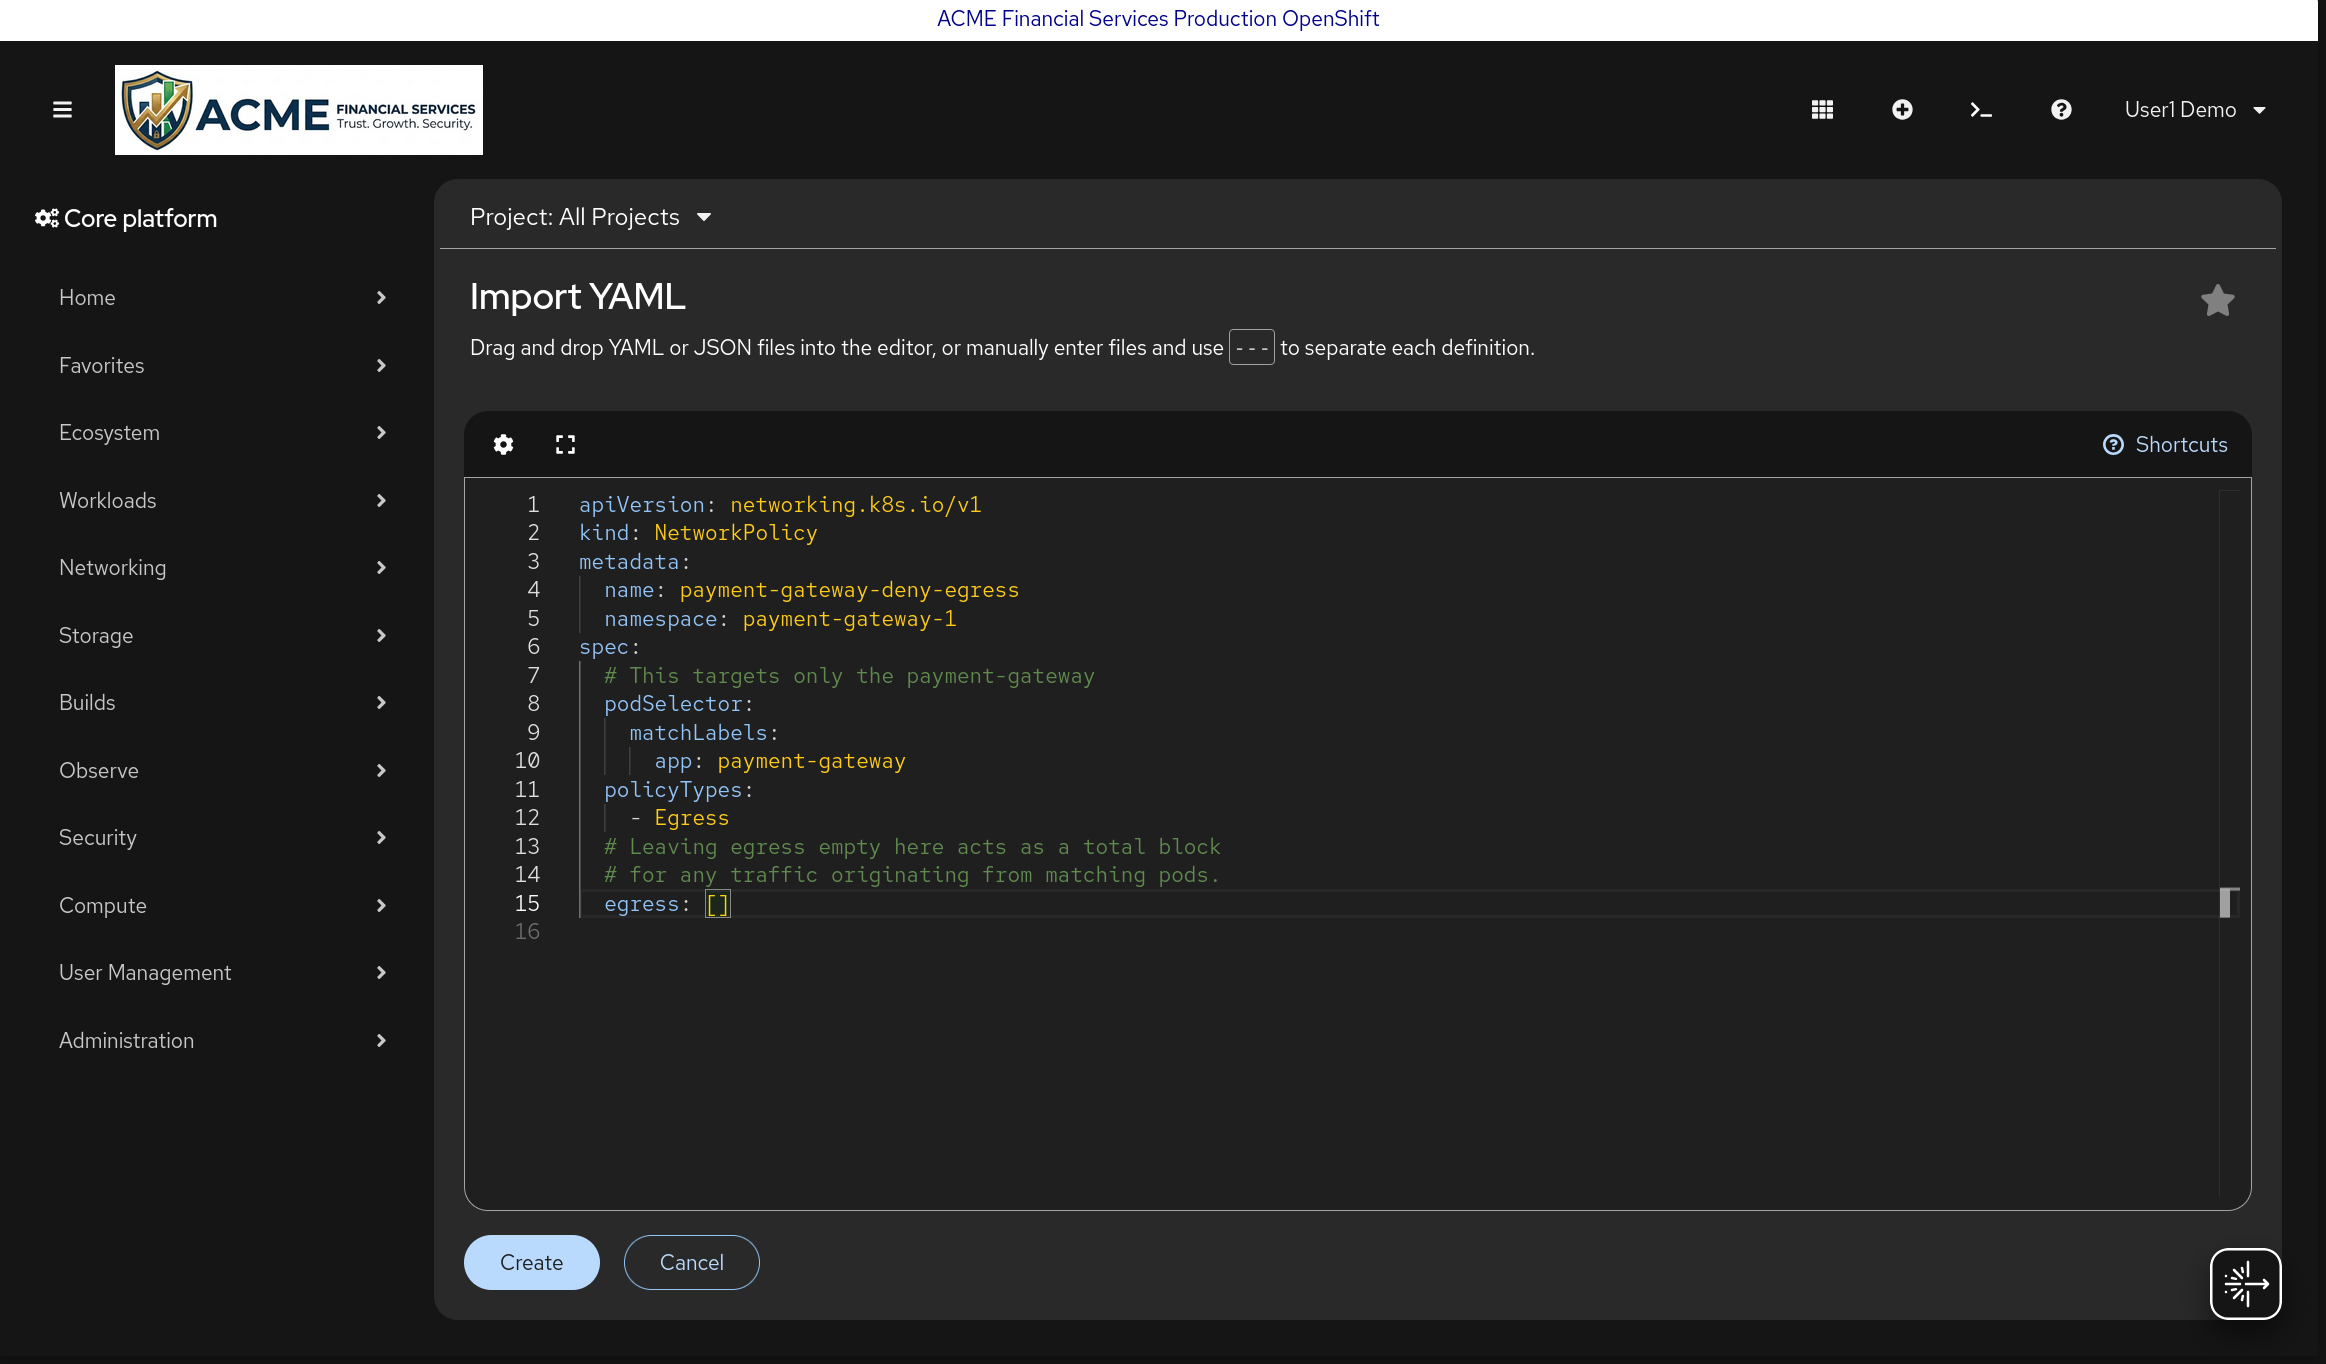Viewport: 2326px width, 1364px height.
Task: Open the help question mark menu
Action: pos(2061,110)
